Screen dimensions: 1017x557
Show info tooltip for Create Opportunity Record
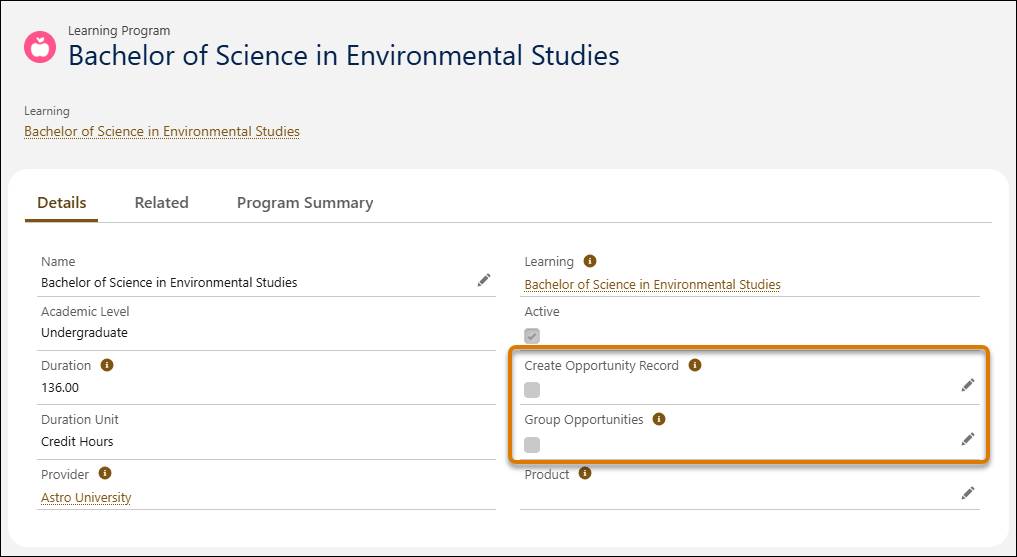(x=695, y=364)
